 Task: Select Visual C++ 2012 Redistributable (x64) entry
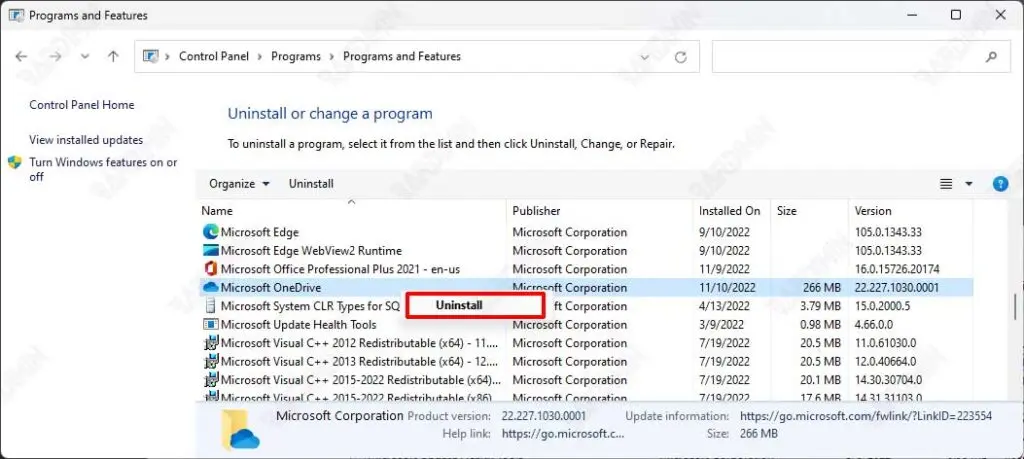pos(360,343)
